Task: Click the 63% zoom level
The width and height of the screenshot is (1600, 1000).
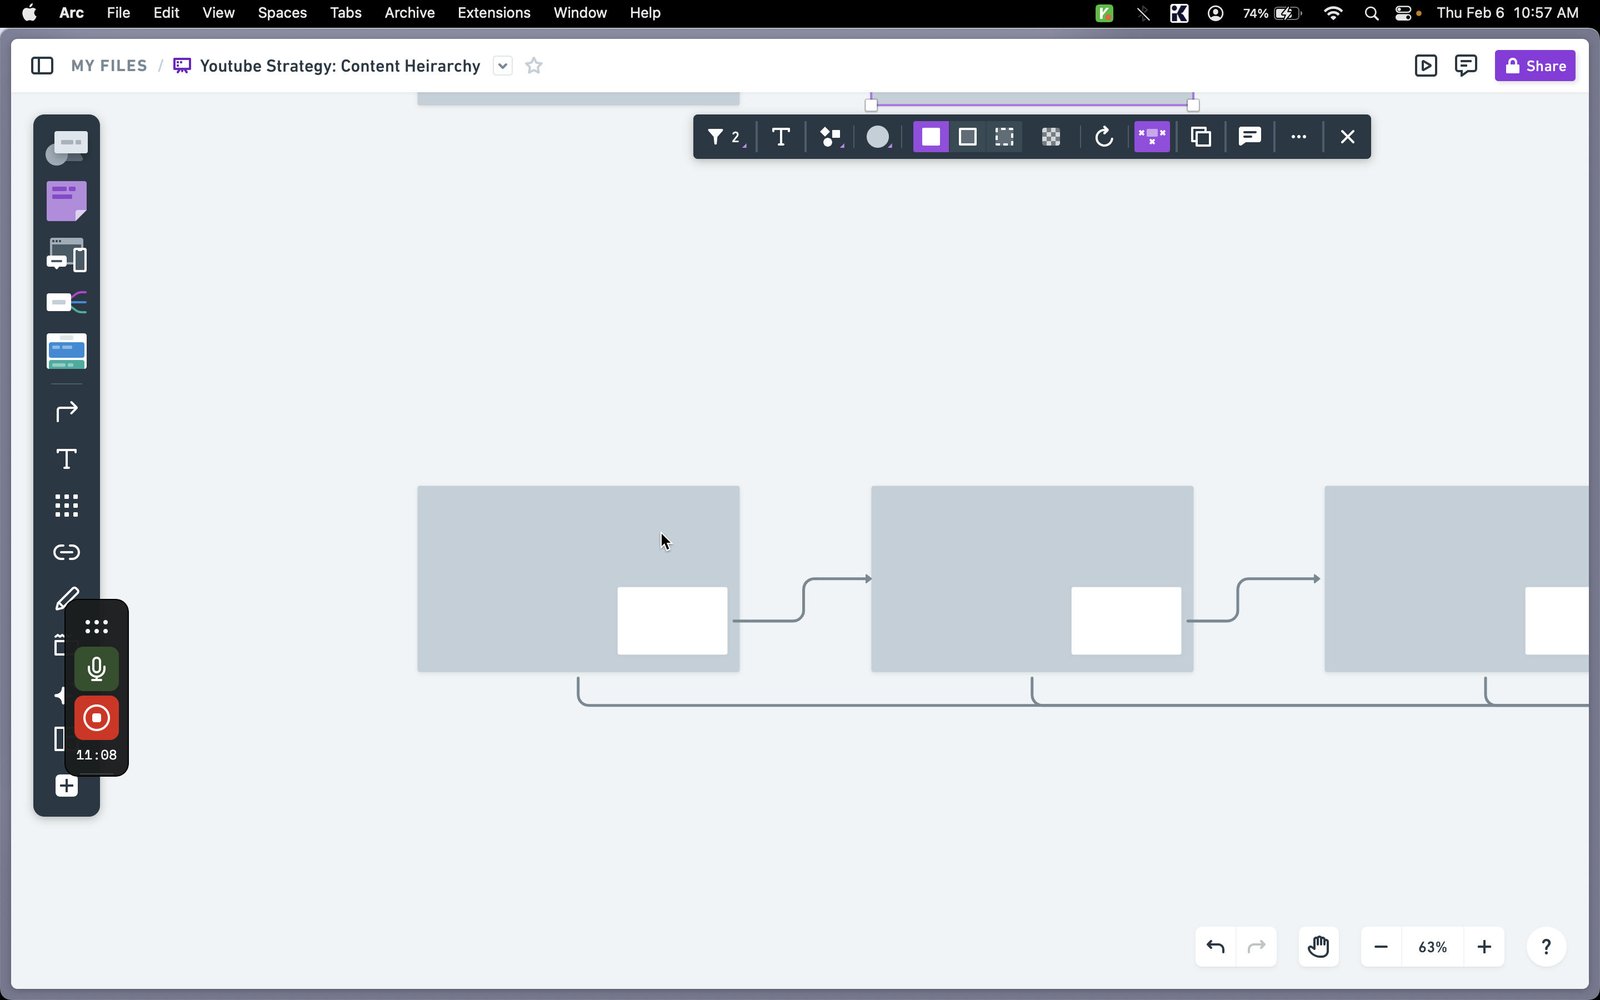Action: pyautogui.click(x=1433, y=947)
